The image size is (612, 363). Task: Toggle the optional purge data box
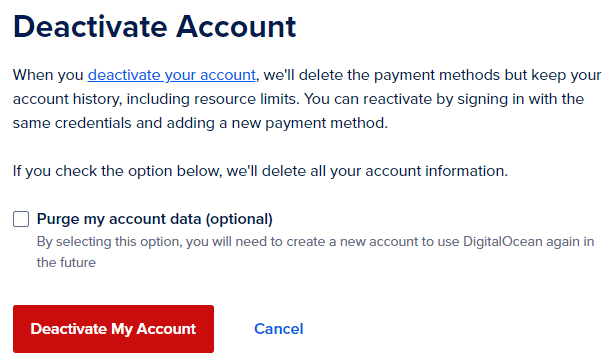point(21,219)
